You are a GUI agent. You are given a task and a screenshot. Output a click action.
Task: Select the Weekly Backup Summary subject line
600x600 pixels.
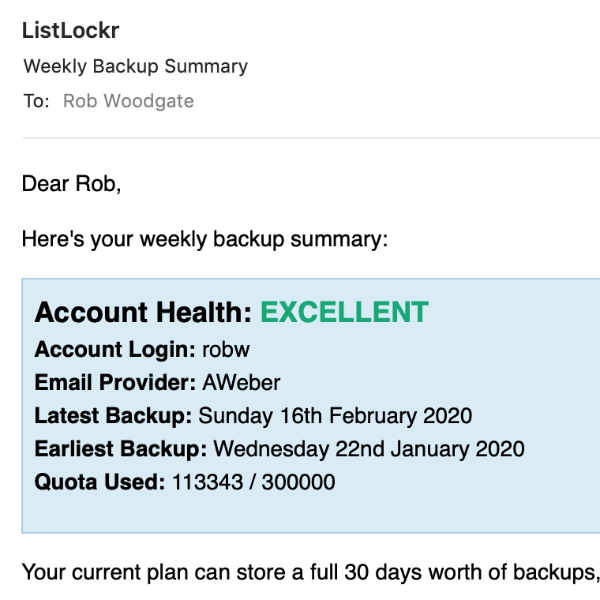pyautogui.click(x=135, y=67)
